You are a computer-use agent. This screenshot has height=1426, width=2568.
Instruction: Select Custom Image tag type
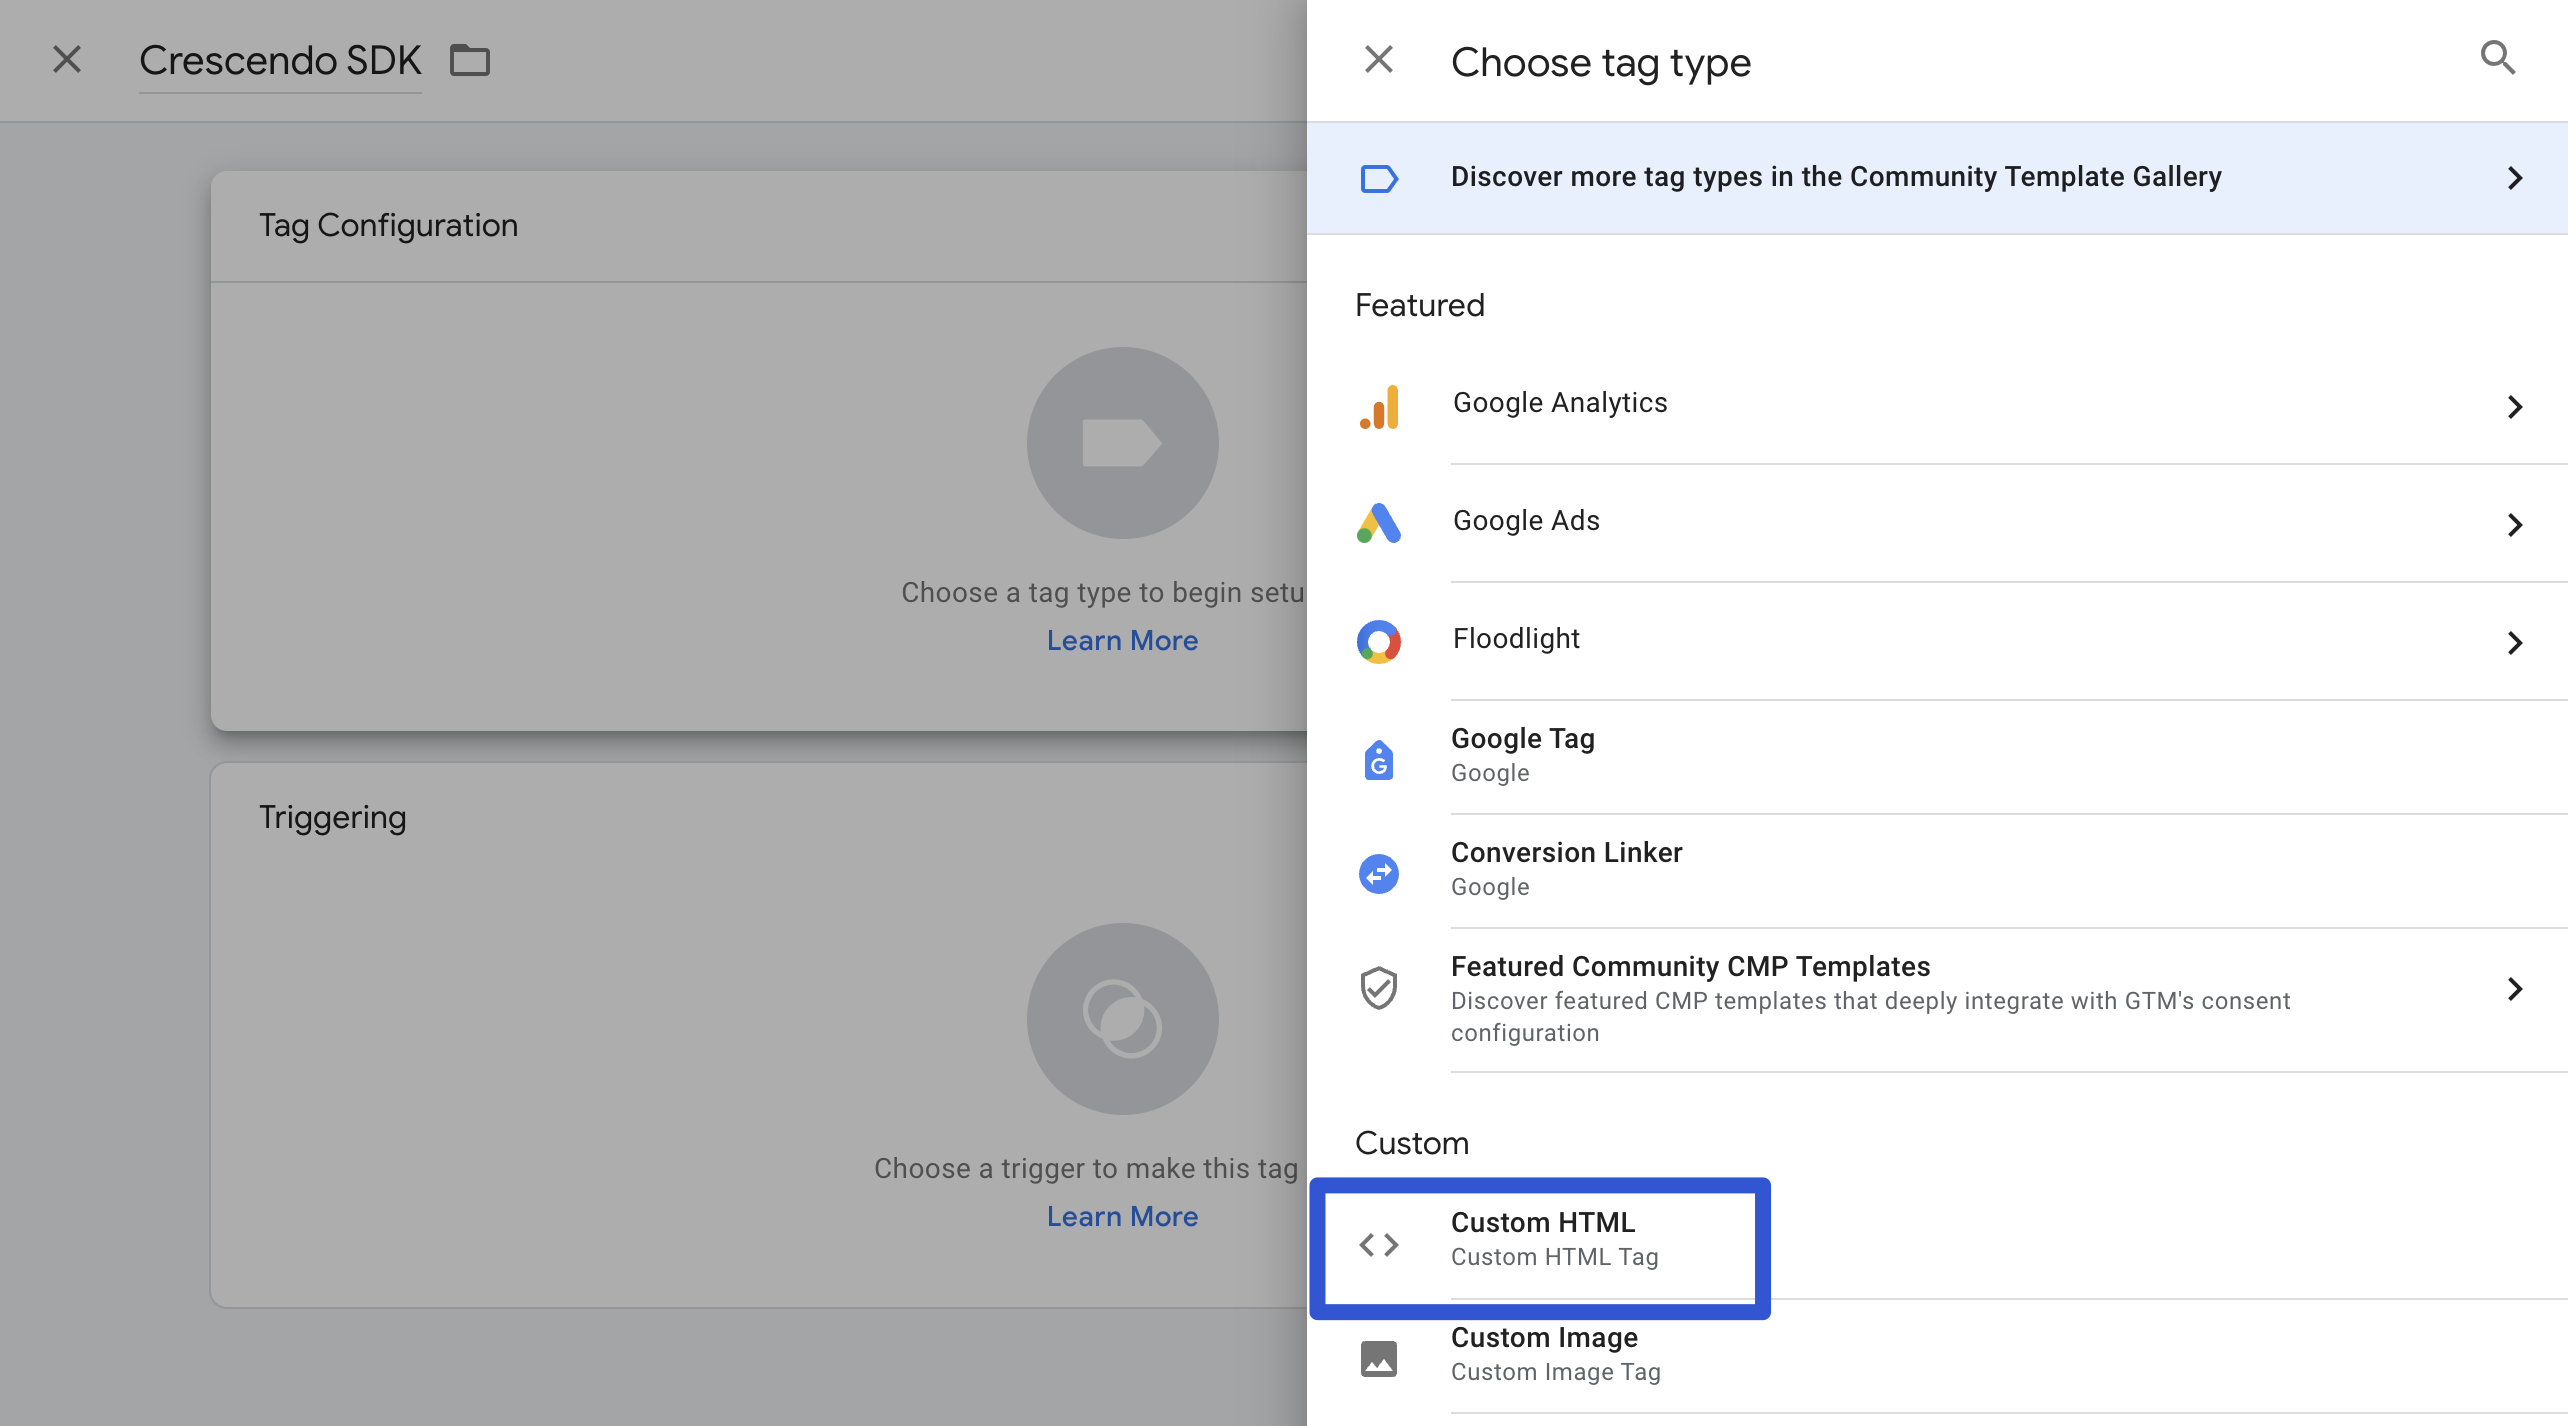[1937, 1356]
